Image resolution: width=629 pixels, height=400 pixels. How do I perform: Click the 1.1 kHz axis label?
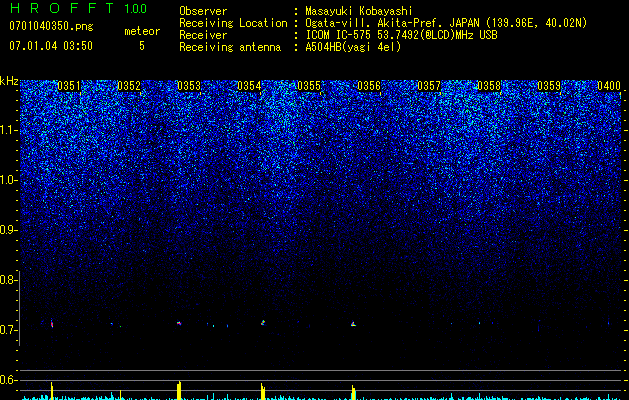pos(8,130)
